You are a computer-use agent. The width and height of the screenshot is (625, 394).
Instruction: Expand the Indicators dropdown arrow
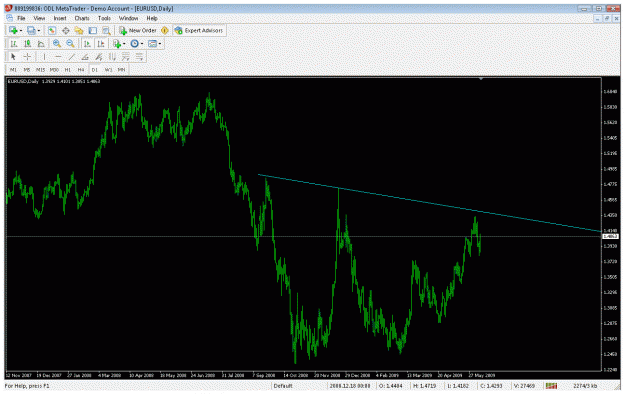point(124,44)
